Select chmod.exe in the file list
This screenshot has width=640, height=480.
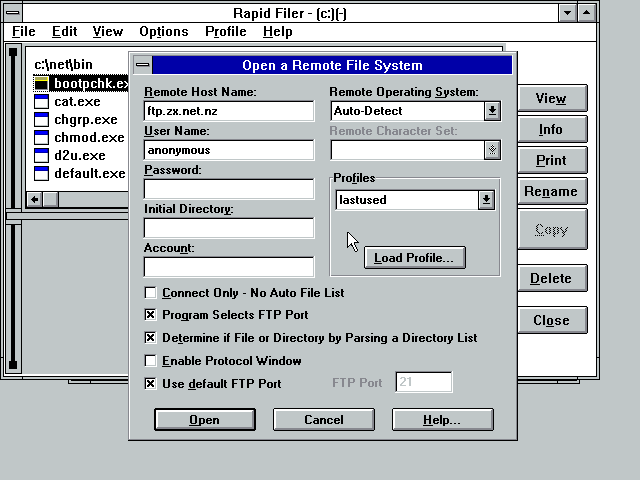pos(89,138)
